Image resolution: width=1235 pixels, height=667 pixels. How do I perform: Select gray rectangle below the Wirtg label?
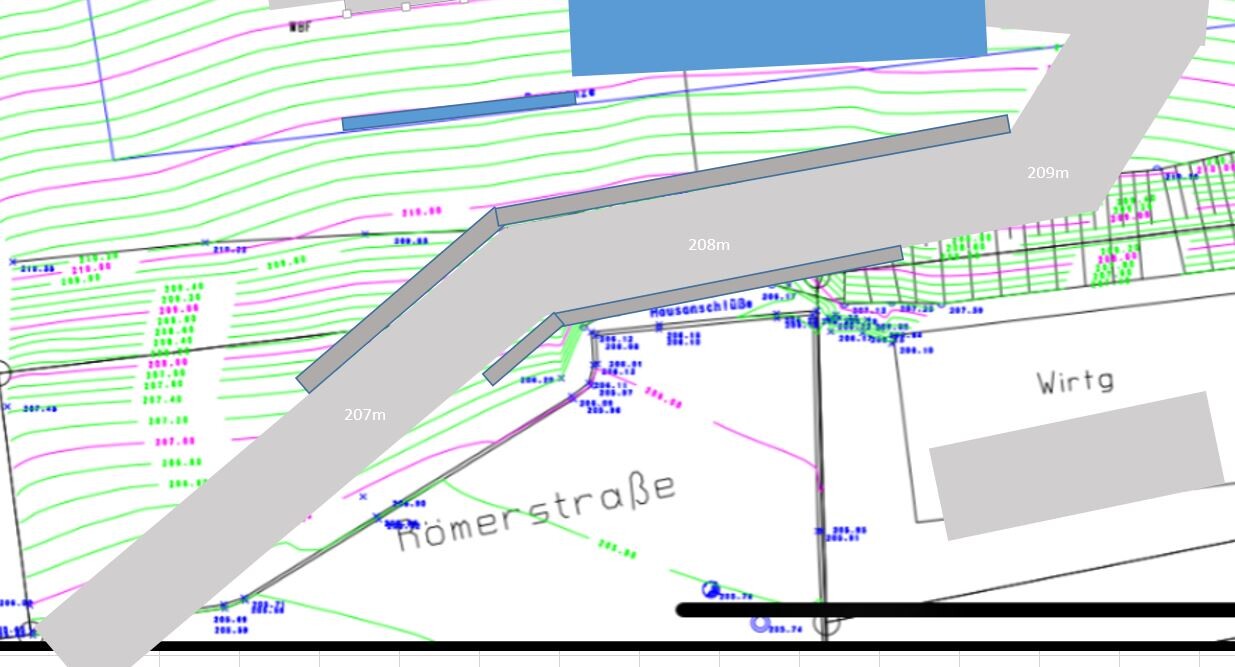[1076, 465]
